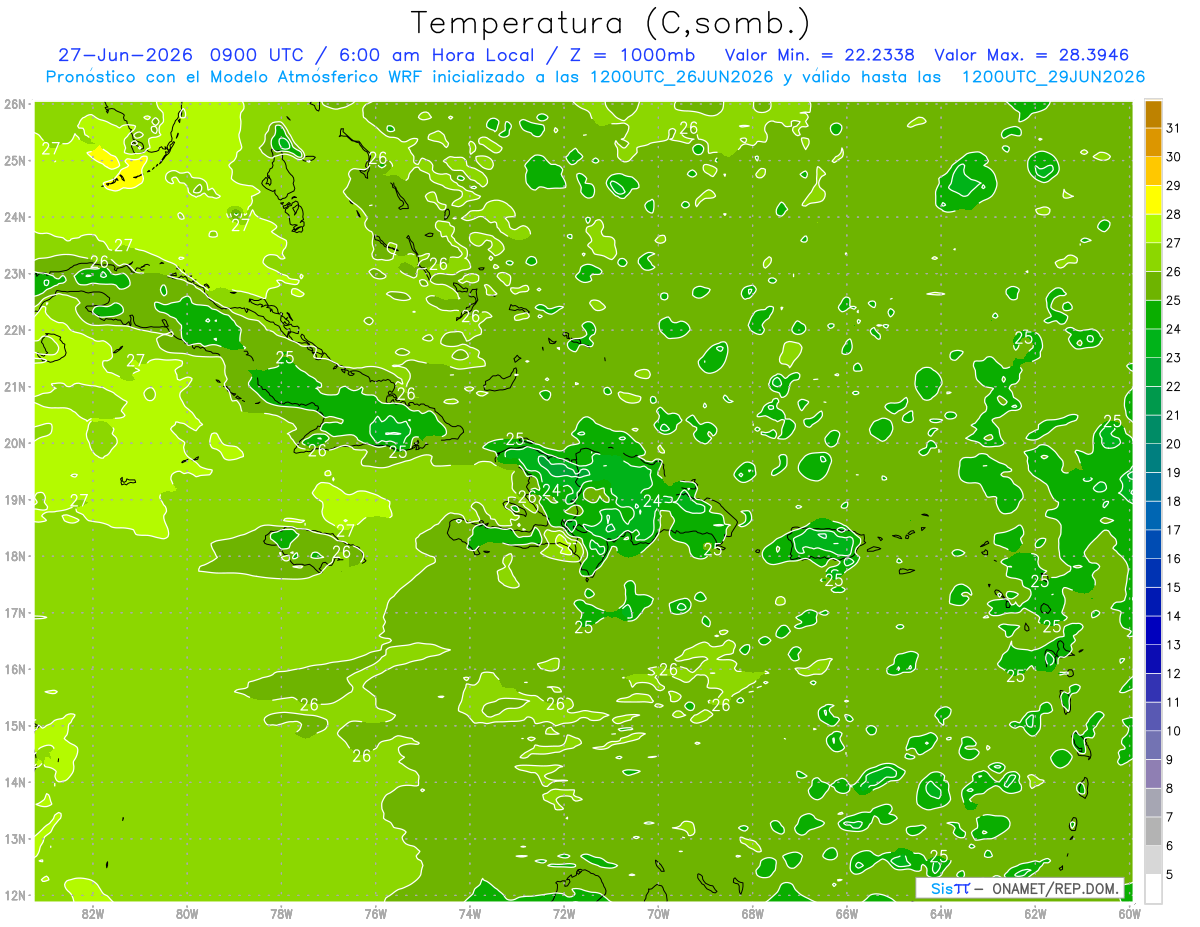The width and height of the screenshot is (1200, 927).
Task: Click the 72W longitude axis label
Action: tap(564, 913)
